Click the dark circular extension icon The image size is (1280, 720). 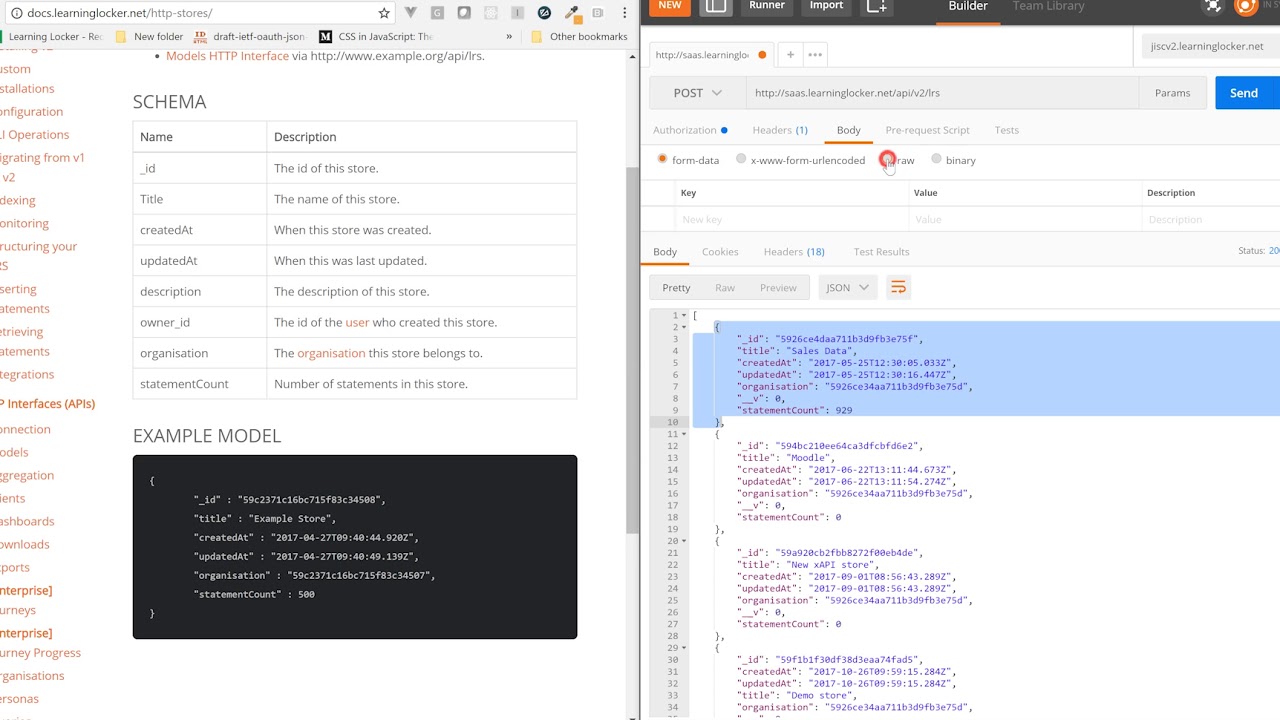(544, 13)
